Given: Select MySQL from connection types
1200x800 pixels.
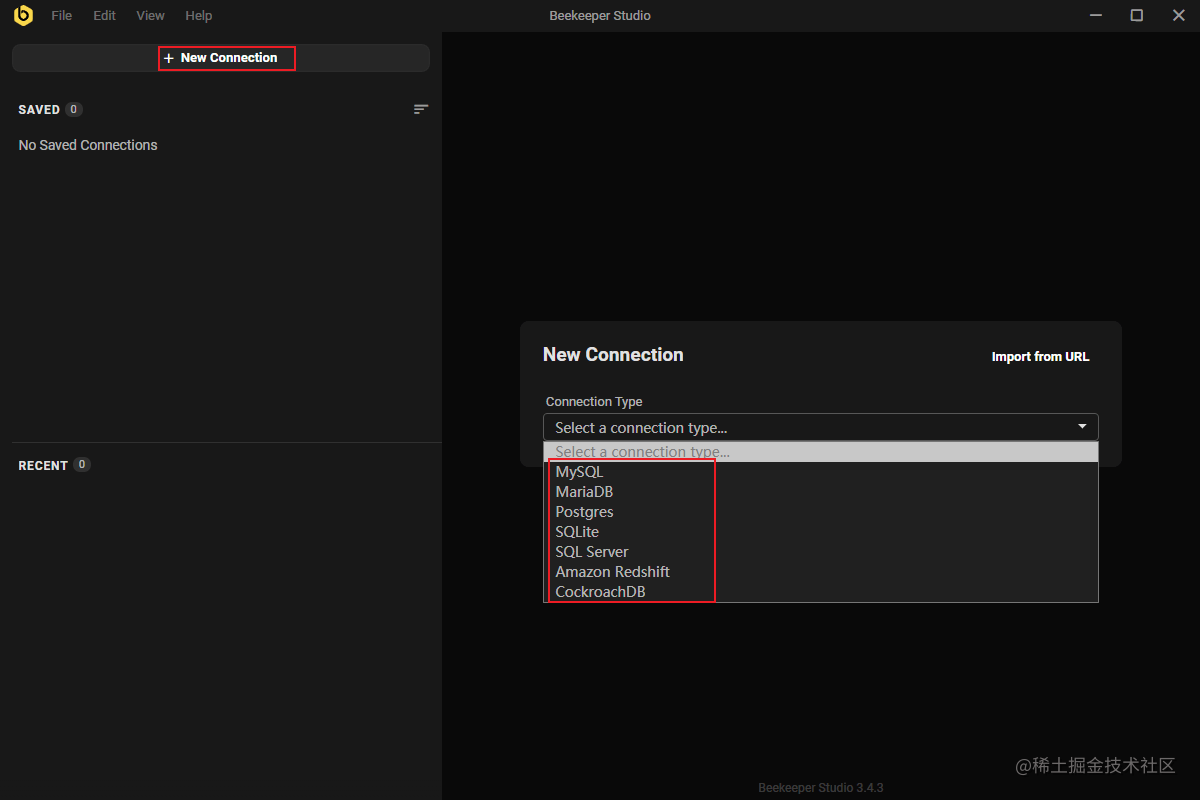Looking at the screenshot, I should tap(821, 472).
